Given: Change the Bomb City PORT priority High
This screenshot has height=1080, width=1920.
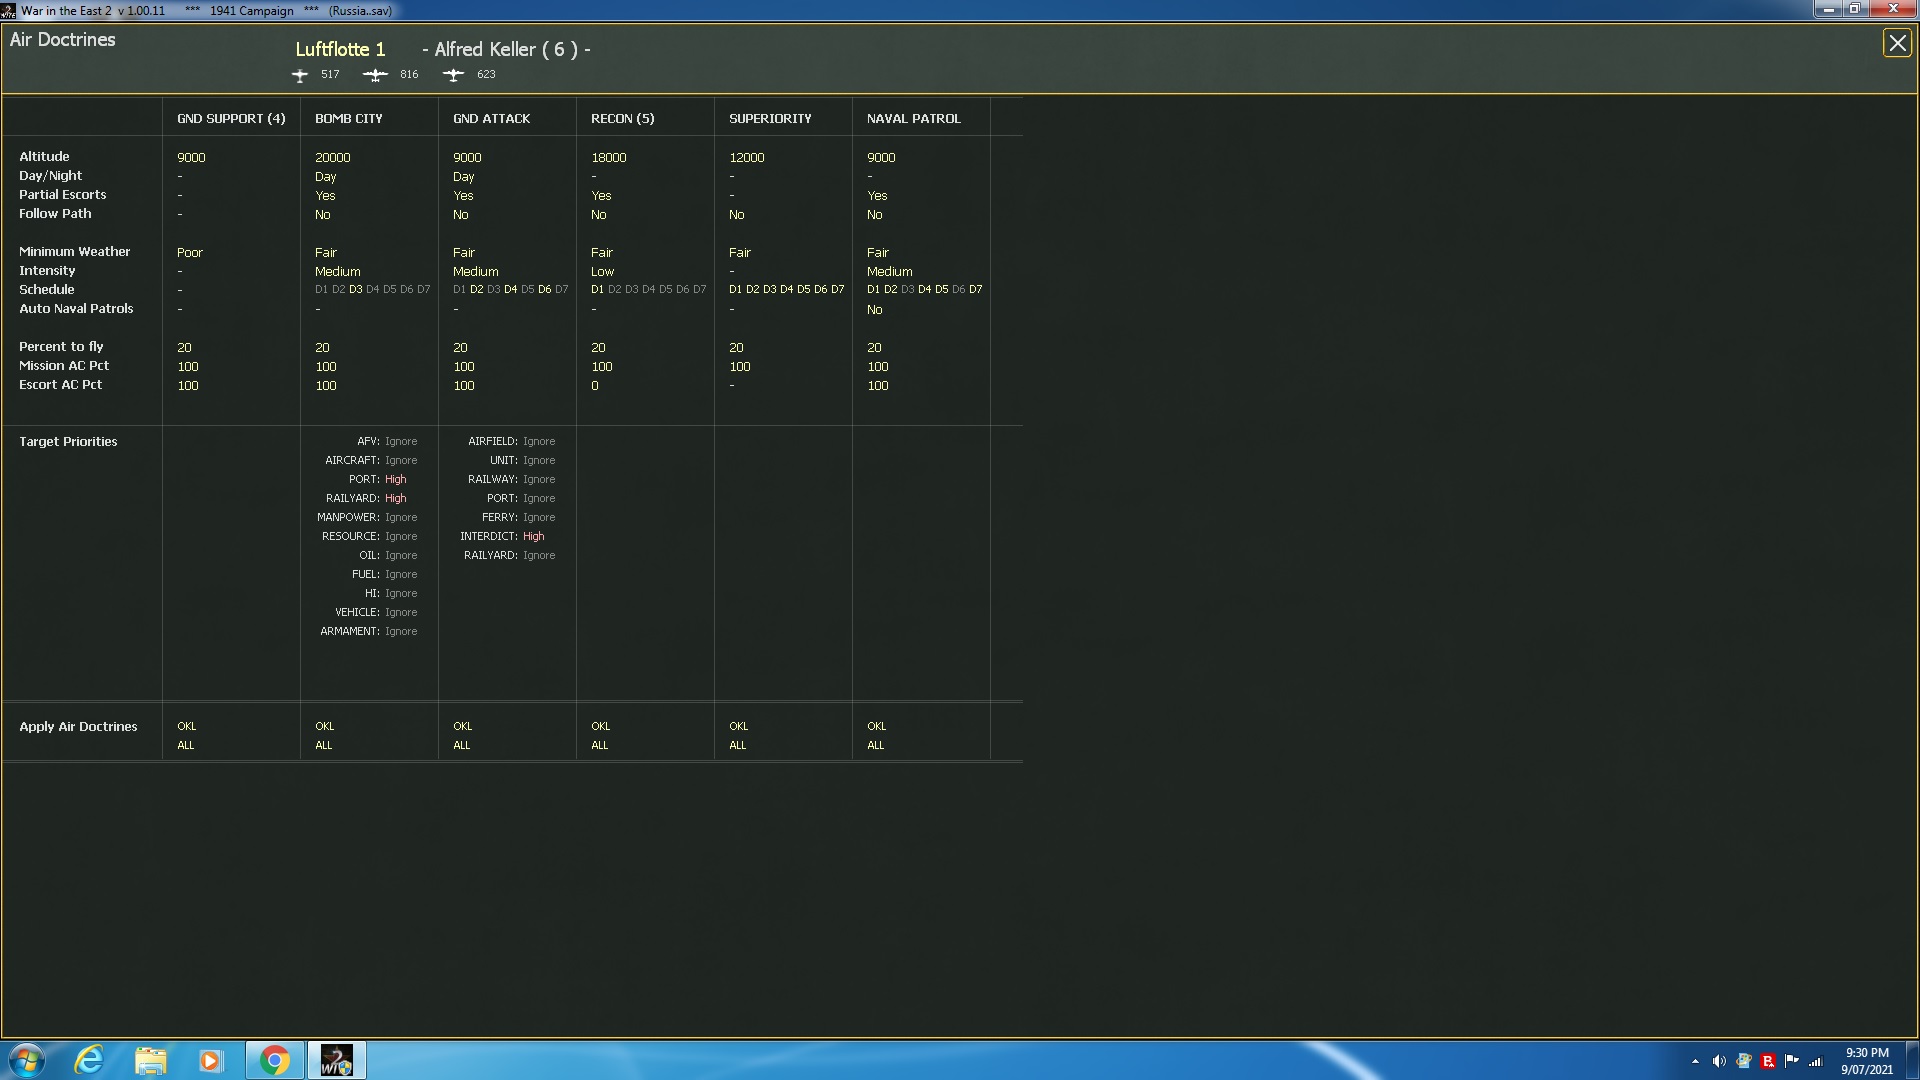Looking at the screenshot, I should pos(395,480).
